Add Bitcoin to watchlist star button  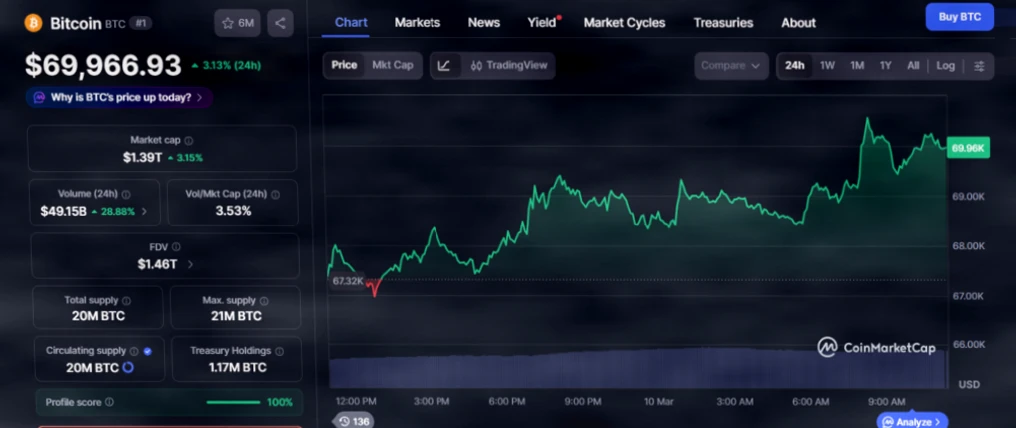tap(237, 23)
